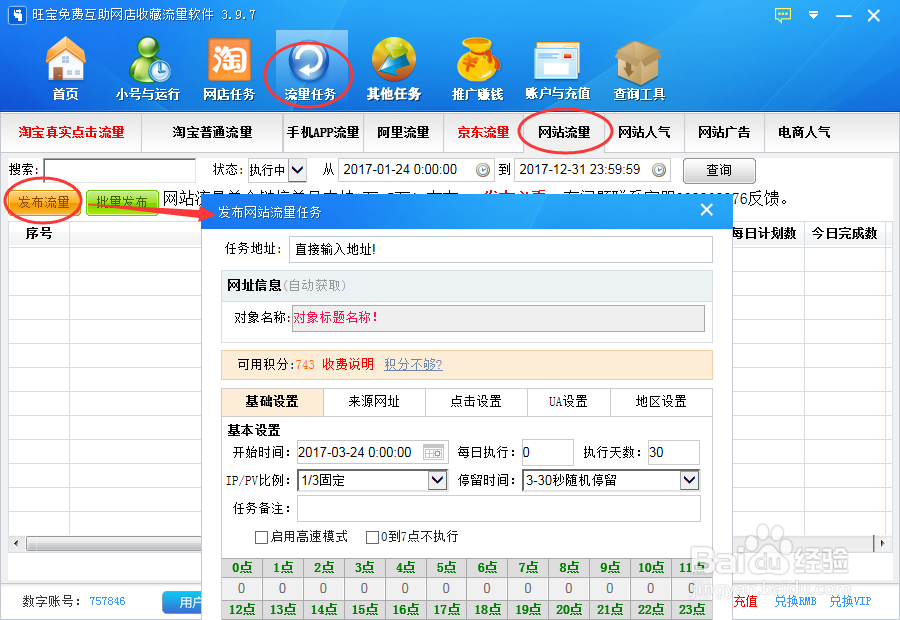The image size is (900, 620).
Task: Open the title bar dropdown menu arrow
Action: pos(813,15)
